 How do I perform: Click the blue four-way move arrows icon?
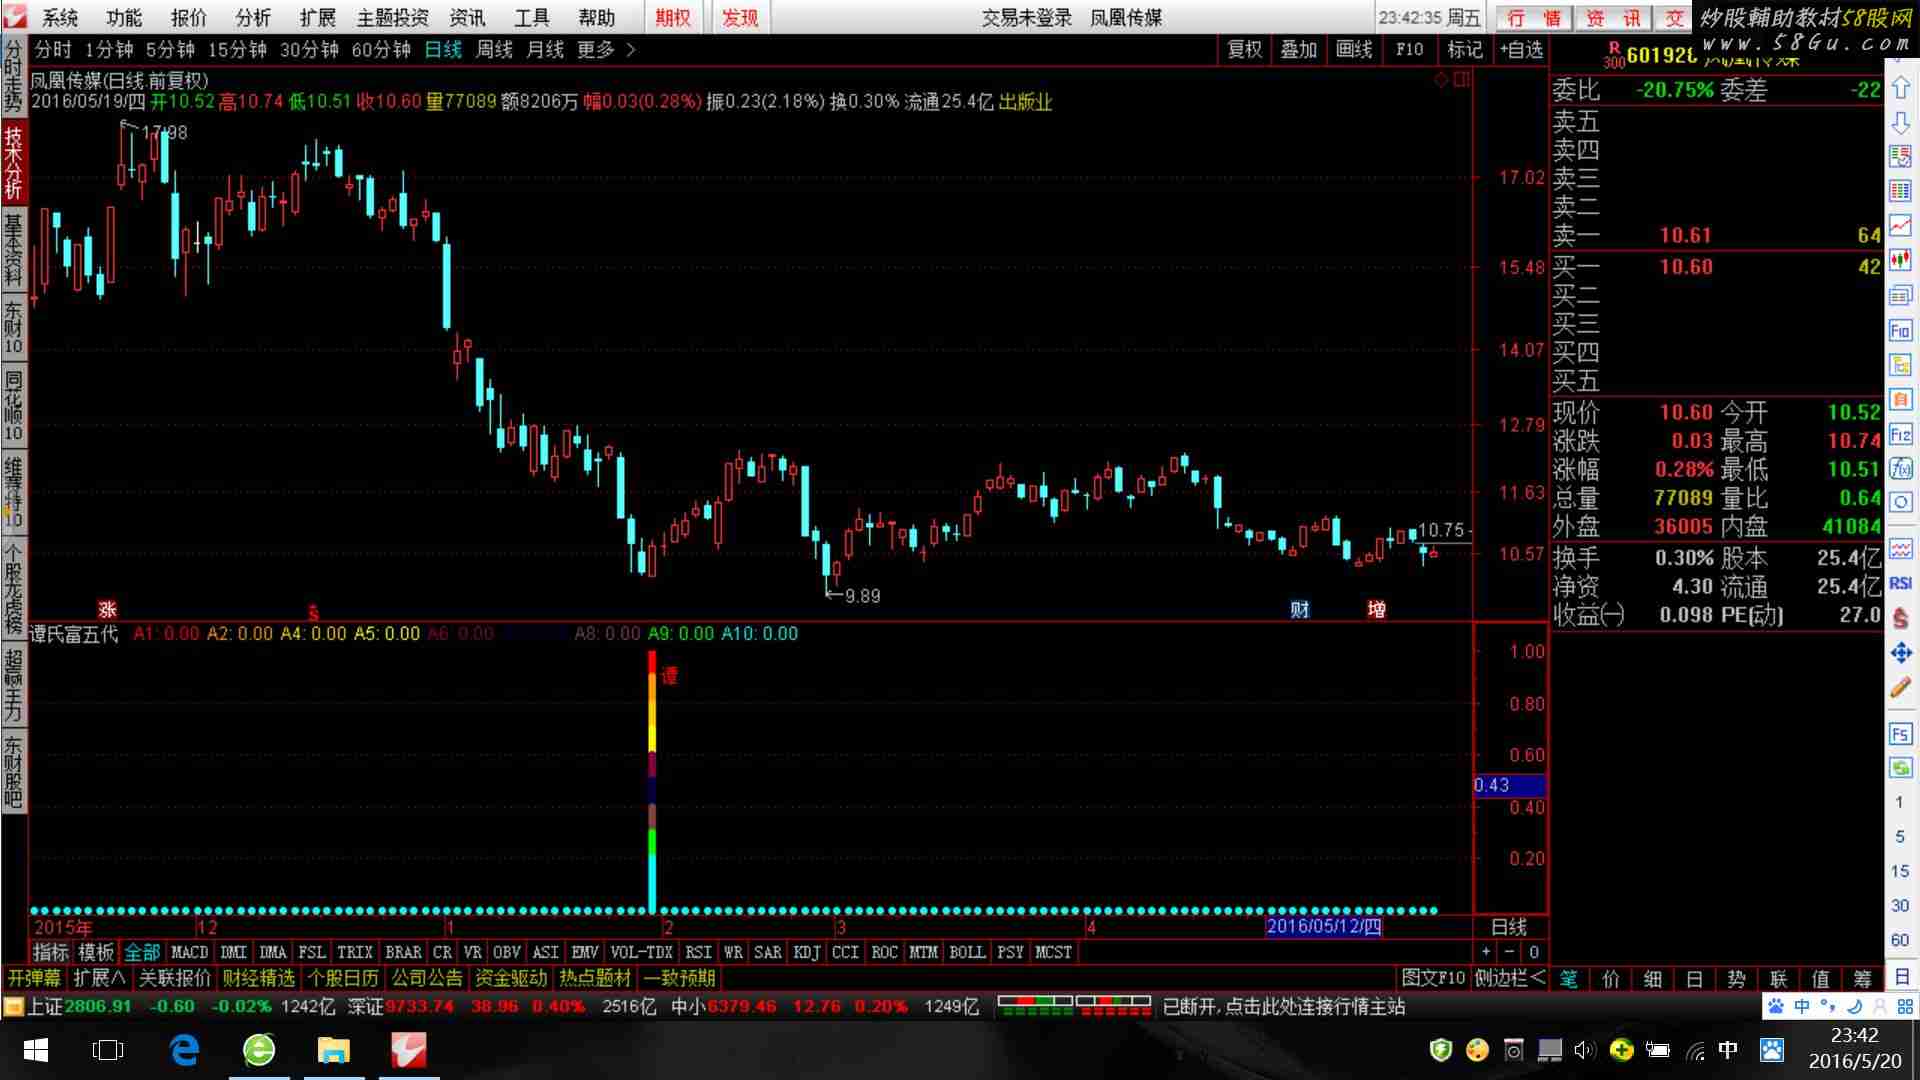(1900, 653)
